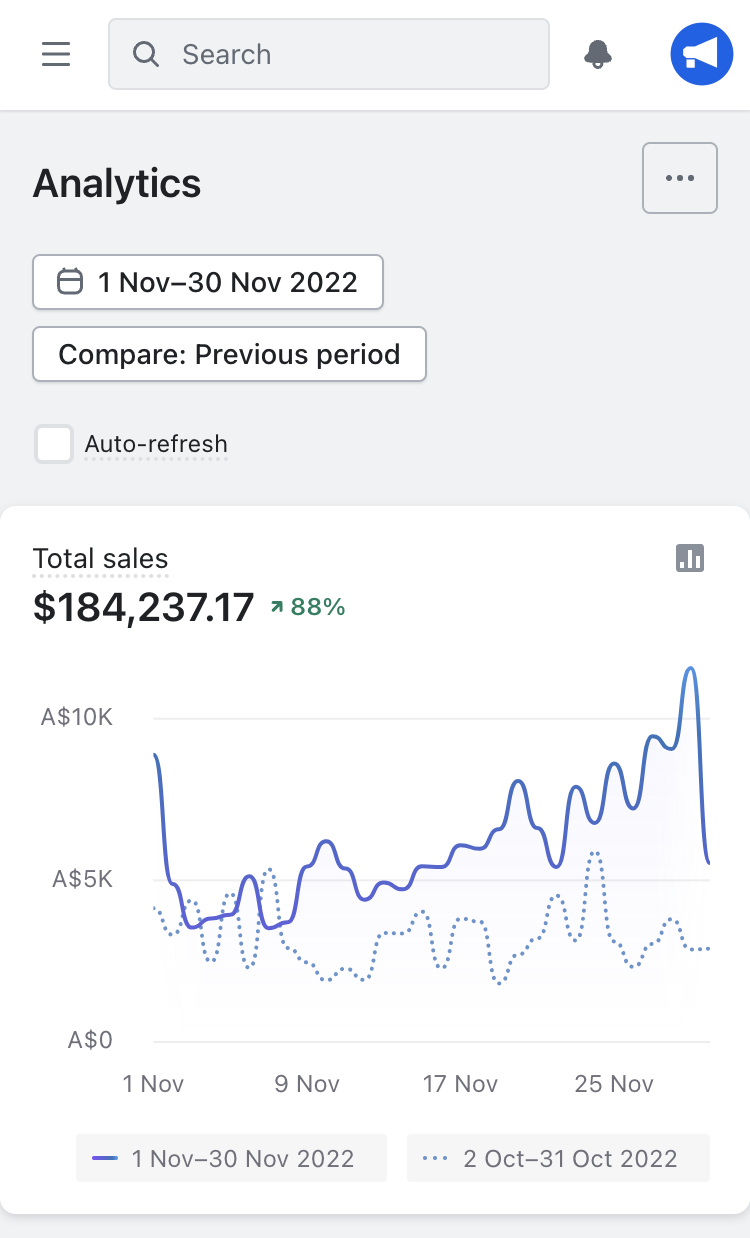Click the calendar icon in date range
The width and height of the screenshot is (750, 1238).
click(69, 282)
